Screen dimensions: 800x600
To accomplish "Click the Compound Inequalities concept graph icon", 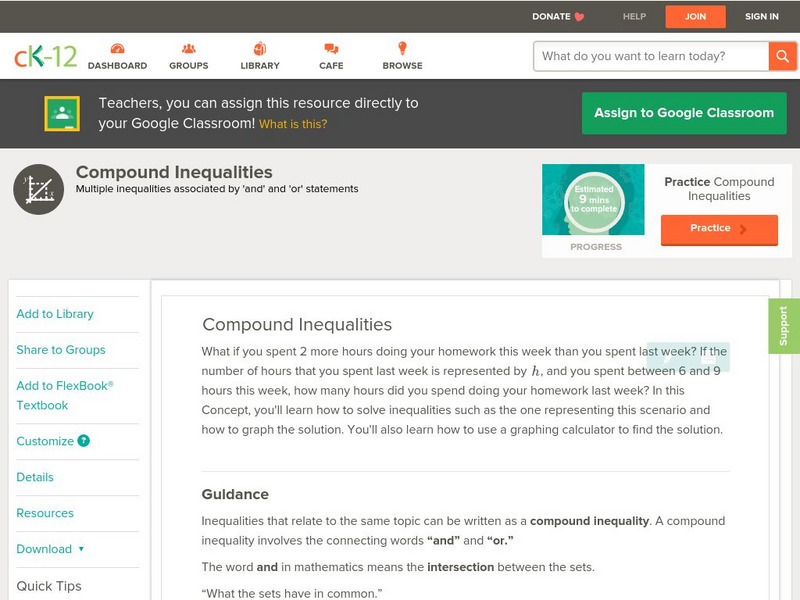I will pos(38,188).
